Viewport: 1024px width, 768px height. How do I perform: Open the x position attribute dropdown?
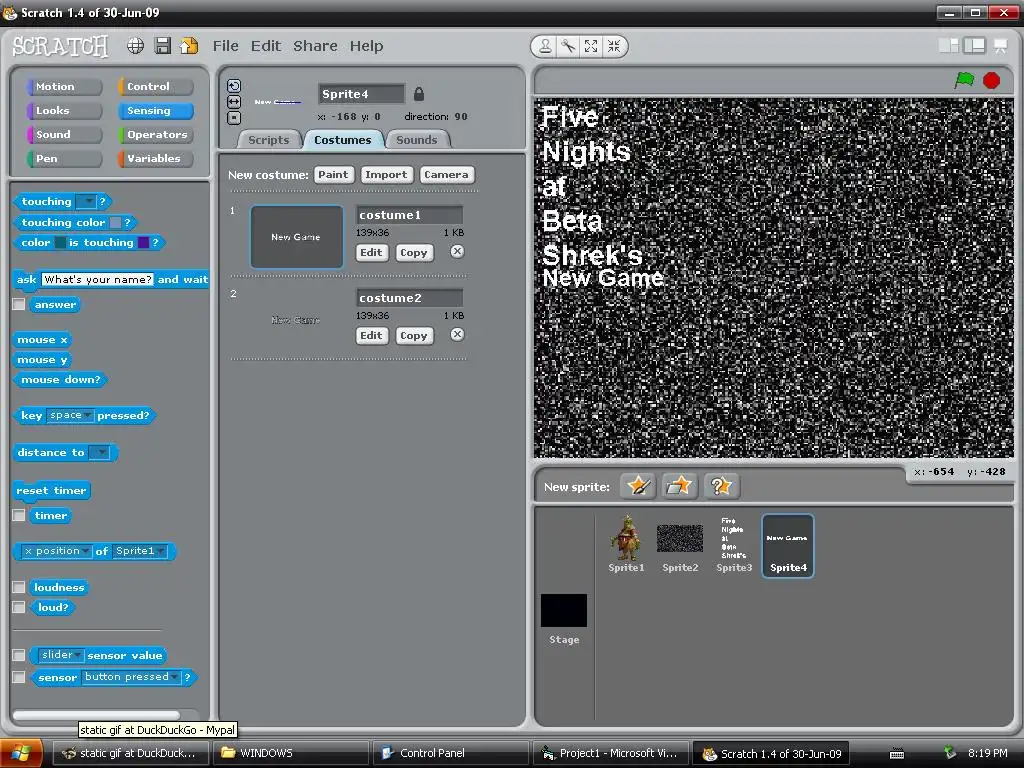pyautogui.click(x=56, y=551)
